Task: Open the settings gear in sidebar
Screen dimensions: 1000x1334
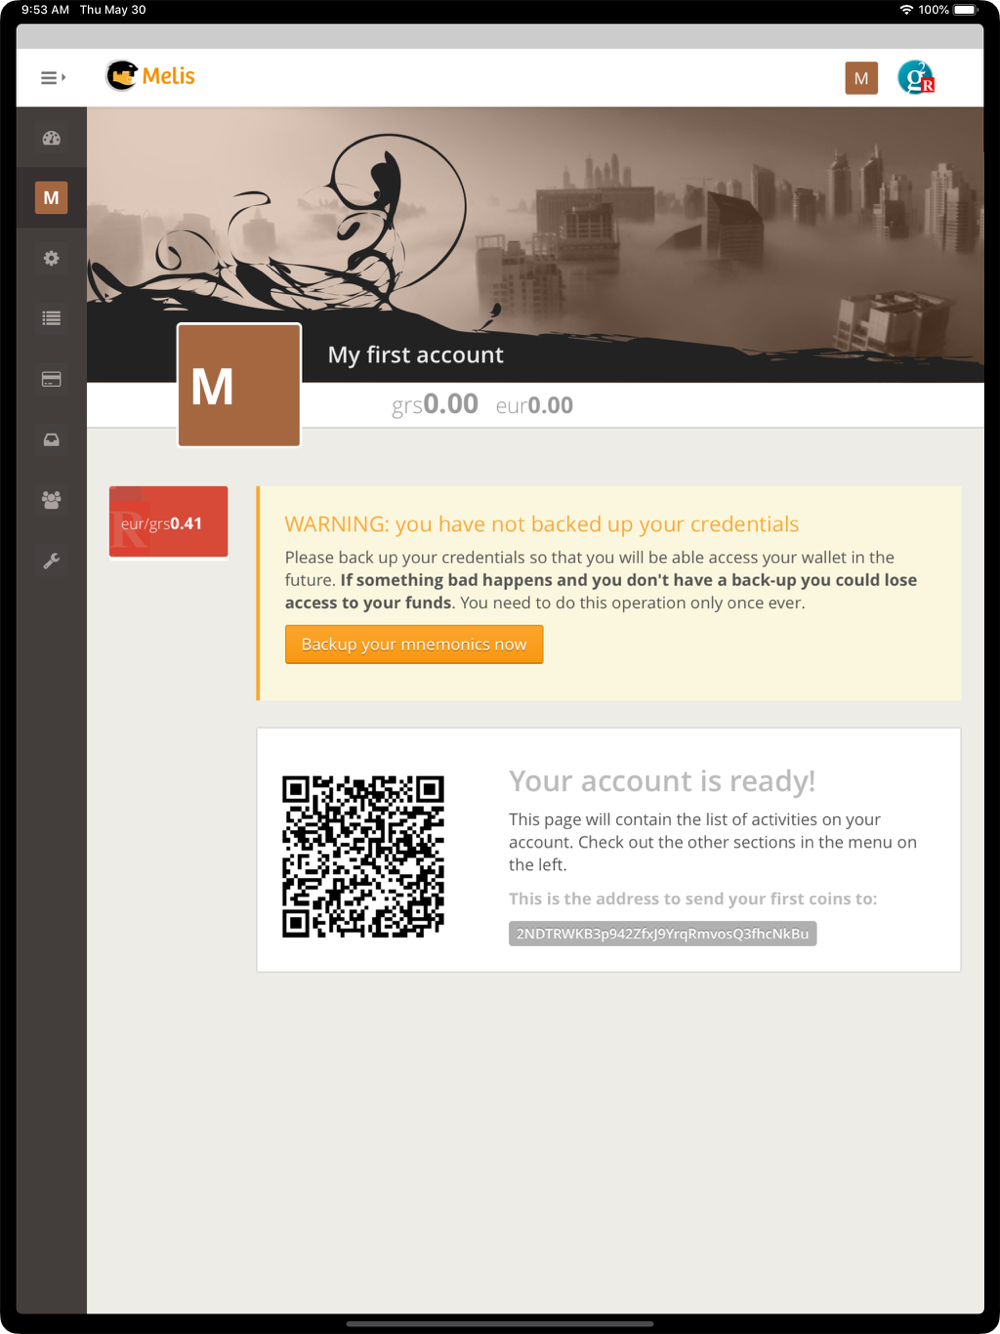Action: 51,258
